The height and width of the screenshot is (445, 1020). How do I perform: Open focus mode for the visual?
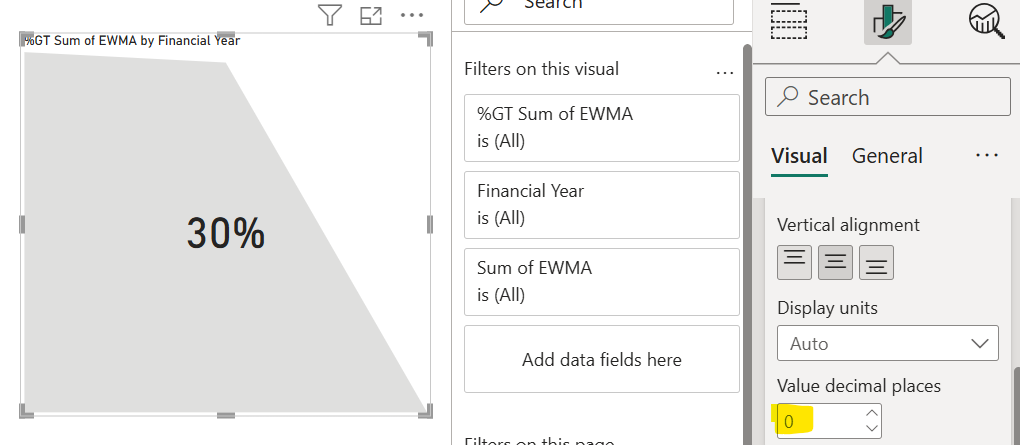tap(371, 16)
